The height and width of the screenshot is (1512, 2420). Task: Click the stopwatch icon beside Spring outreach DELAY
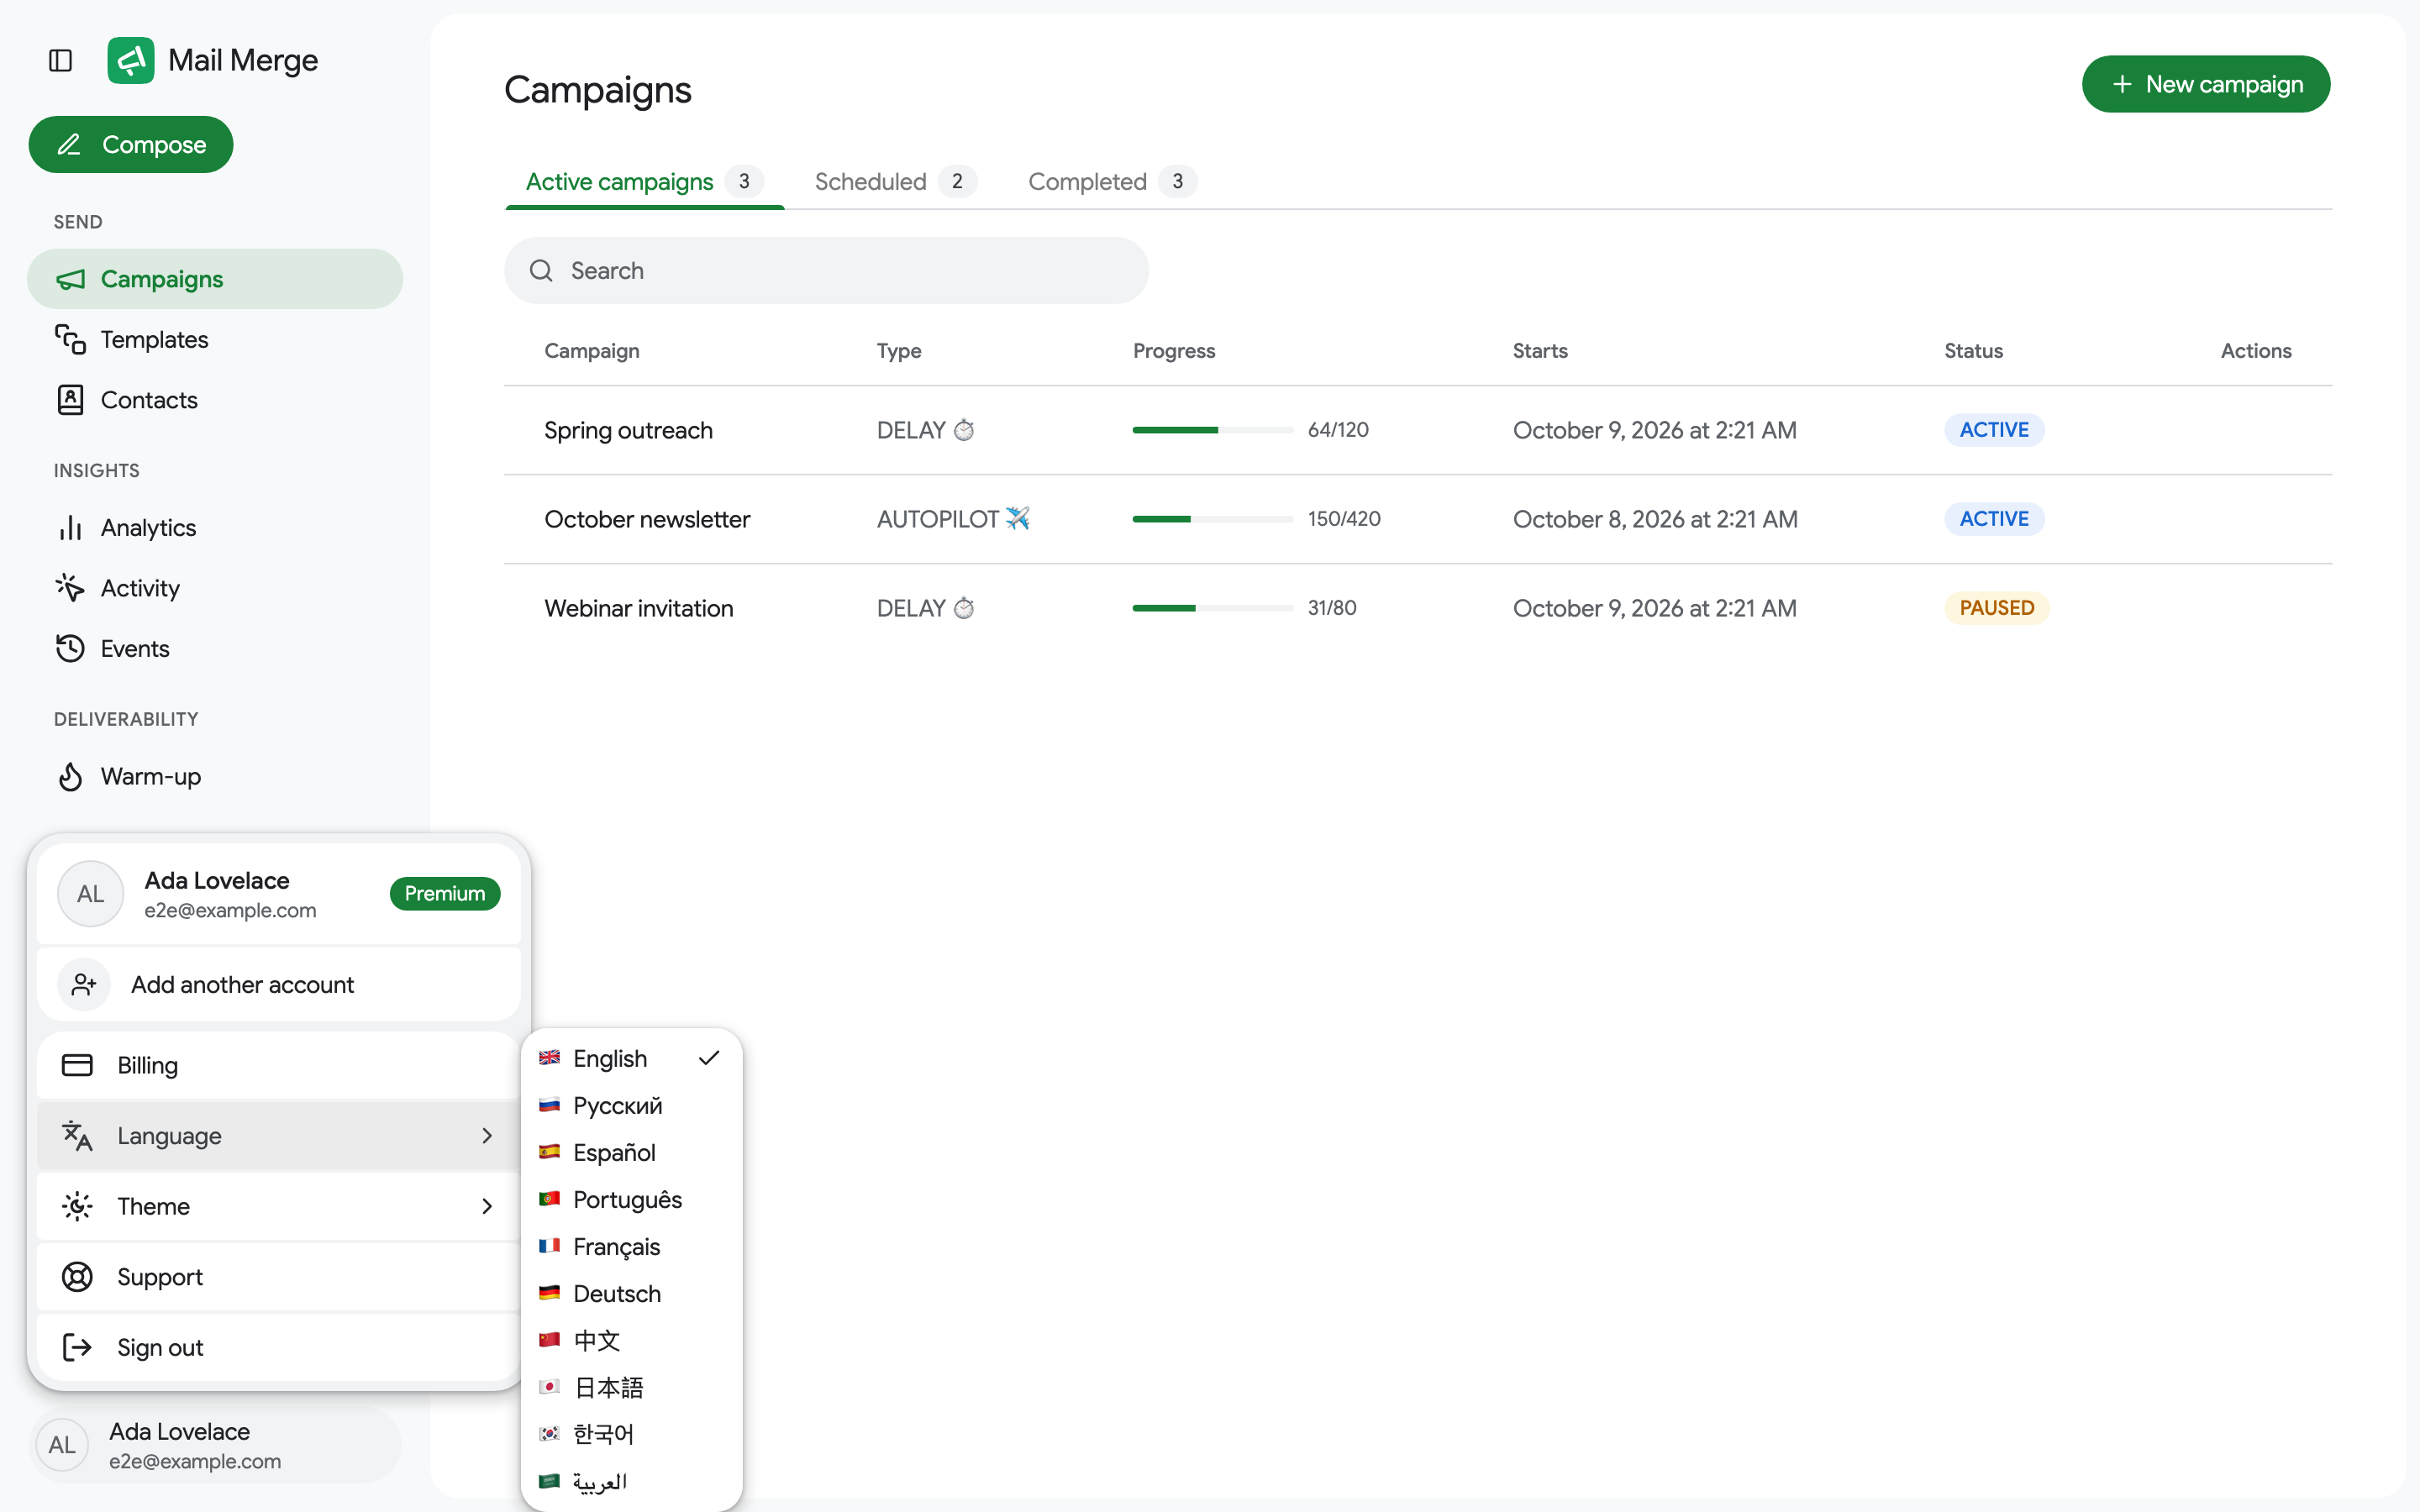(x=964, y=430)
